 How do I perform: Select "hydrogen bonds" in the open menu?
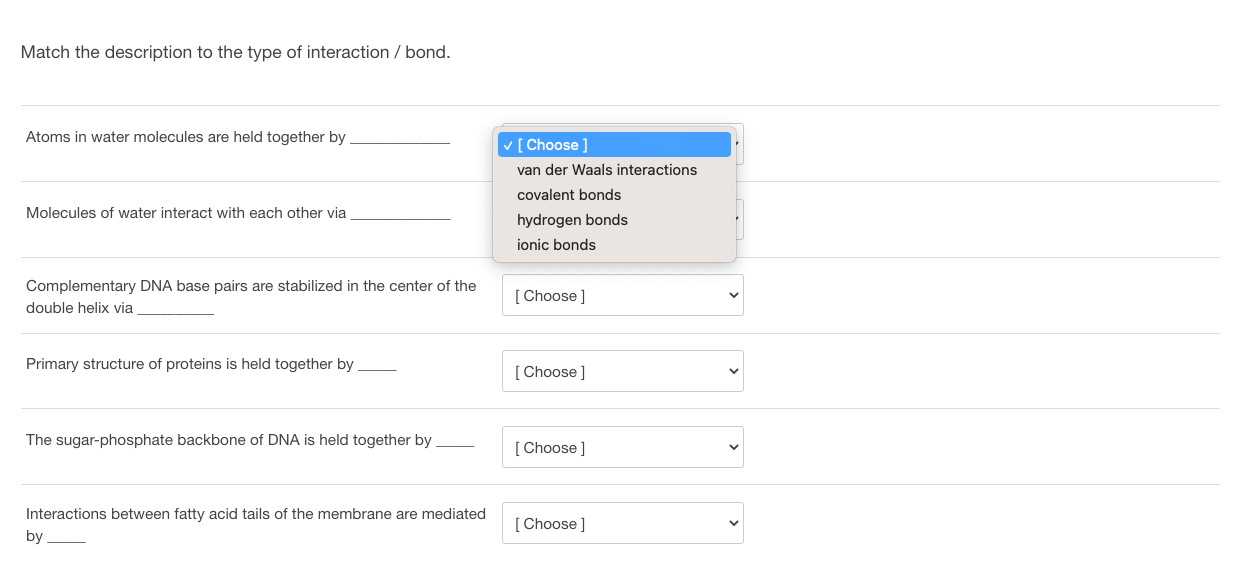[x=571, y=219]
